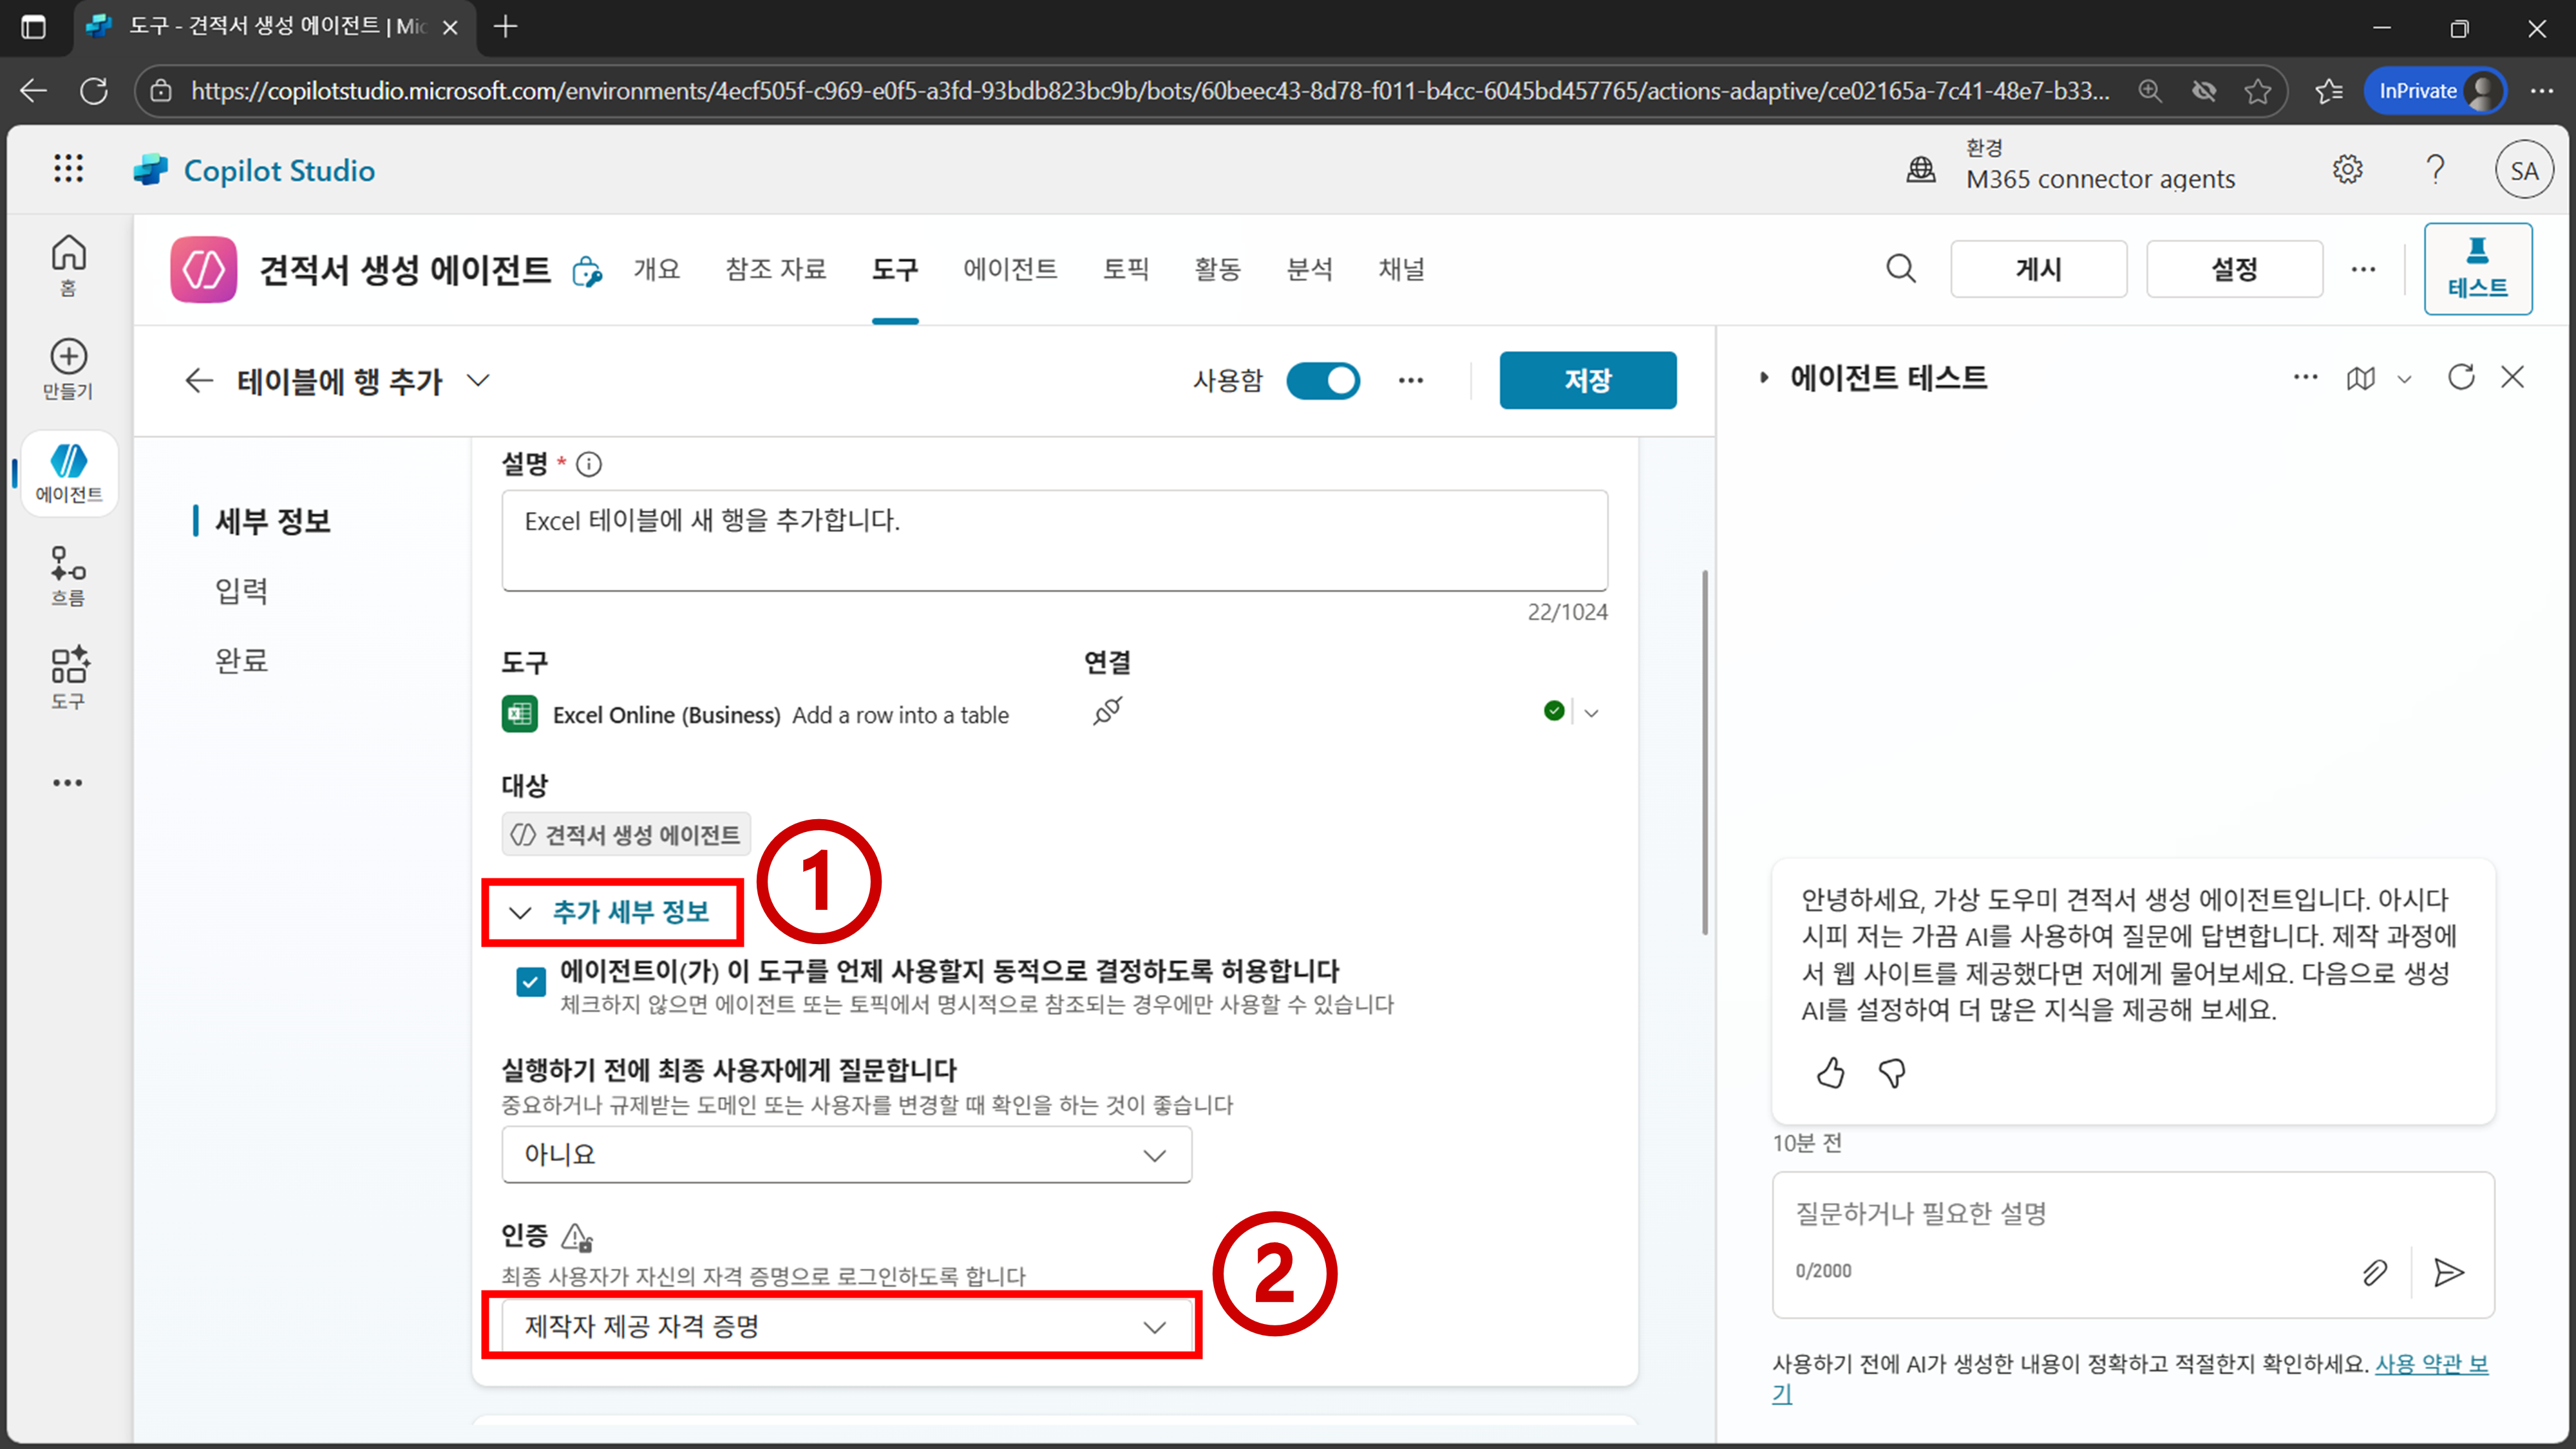Click the thumbs down feedback icon
This screenshot has height=1449, width=2576.
pyautogui.click(x=1892, y=1073)
